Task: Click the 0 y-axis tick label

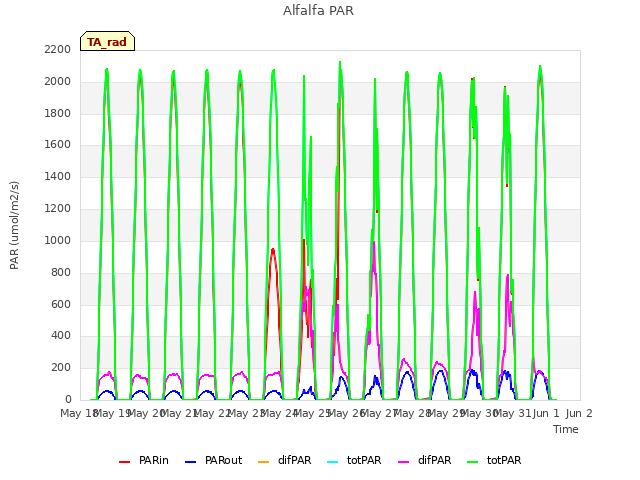Action: click(x=68, y=399)
